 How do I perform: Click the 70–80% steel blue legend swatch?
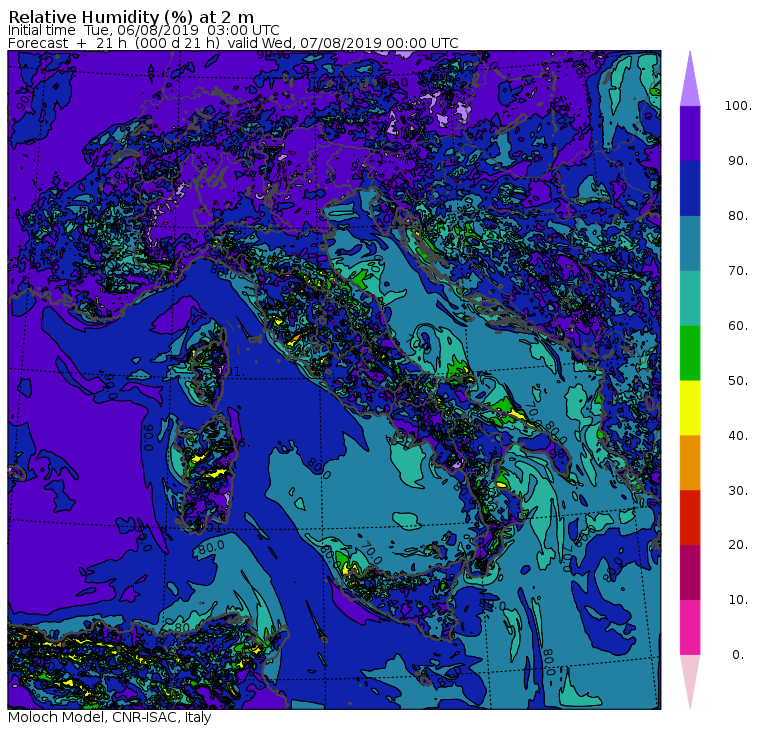[x=690, y=243]
